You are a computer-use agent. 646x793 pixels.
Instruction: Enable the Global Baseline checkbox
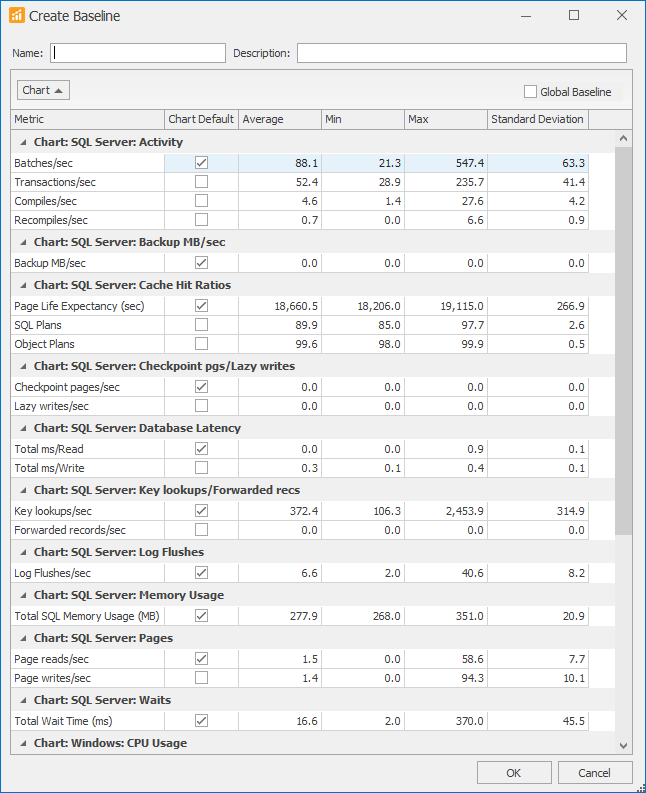tap(530, 92)
